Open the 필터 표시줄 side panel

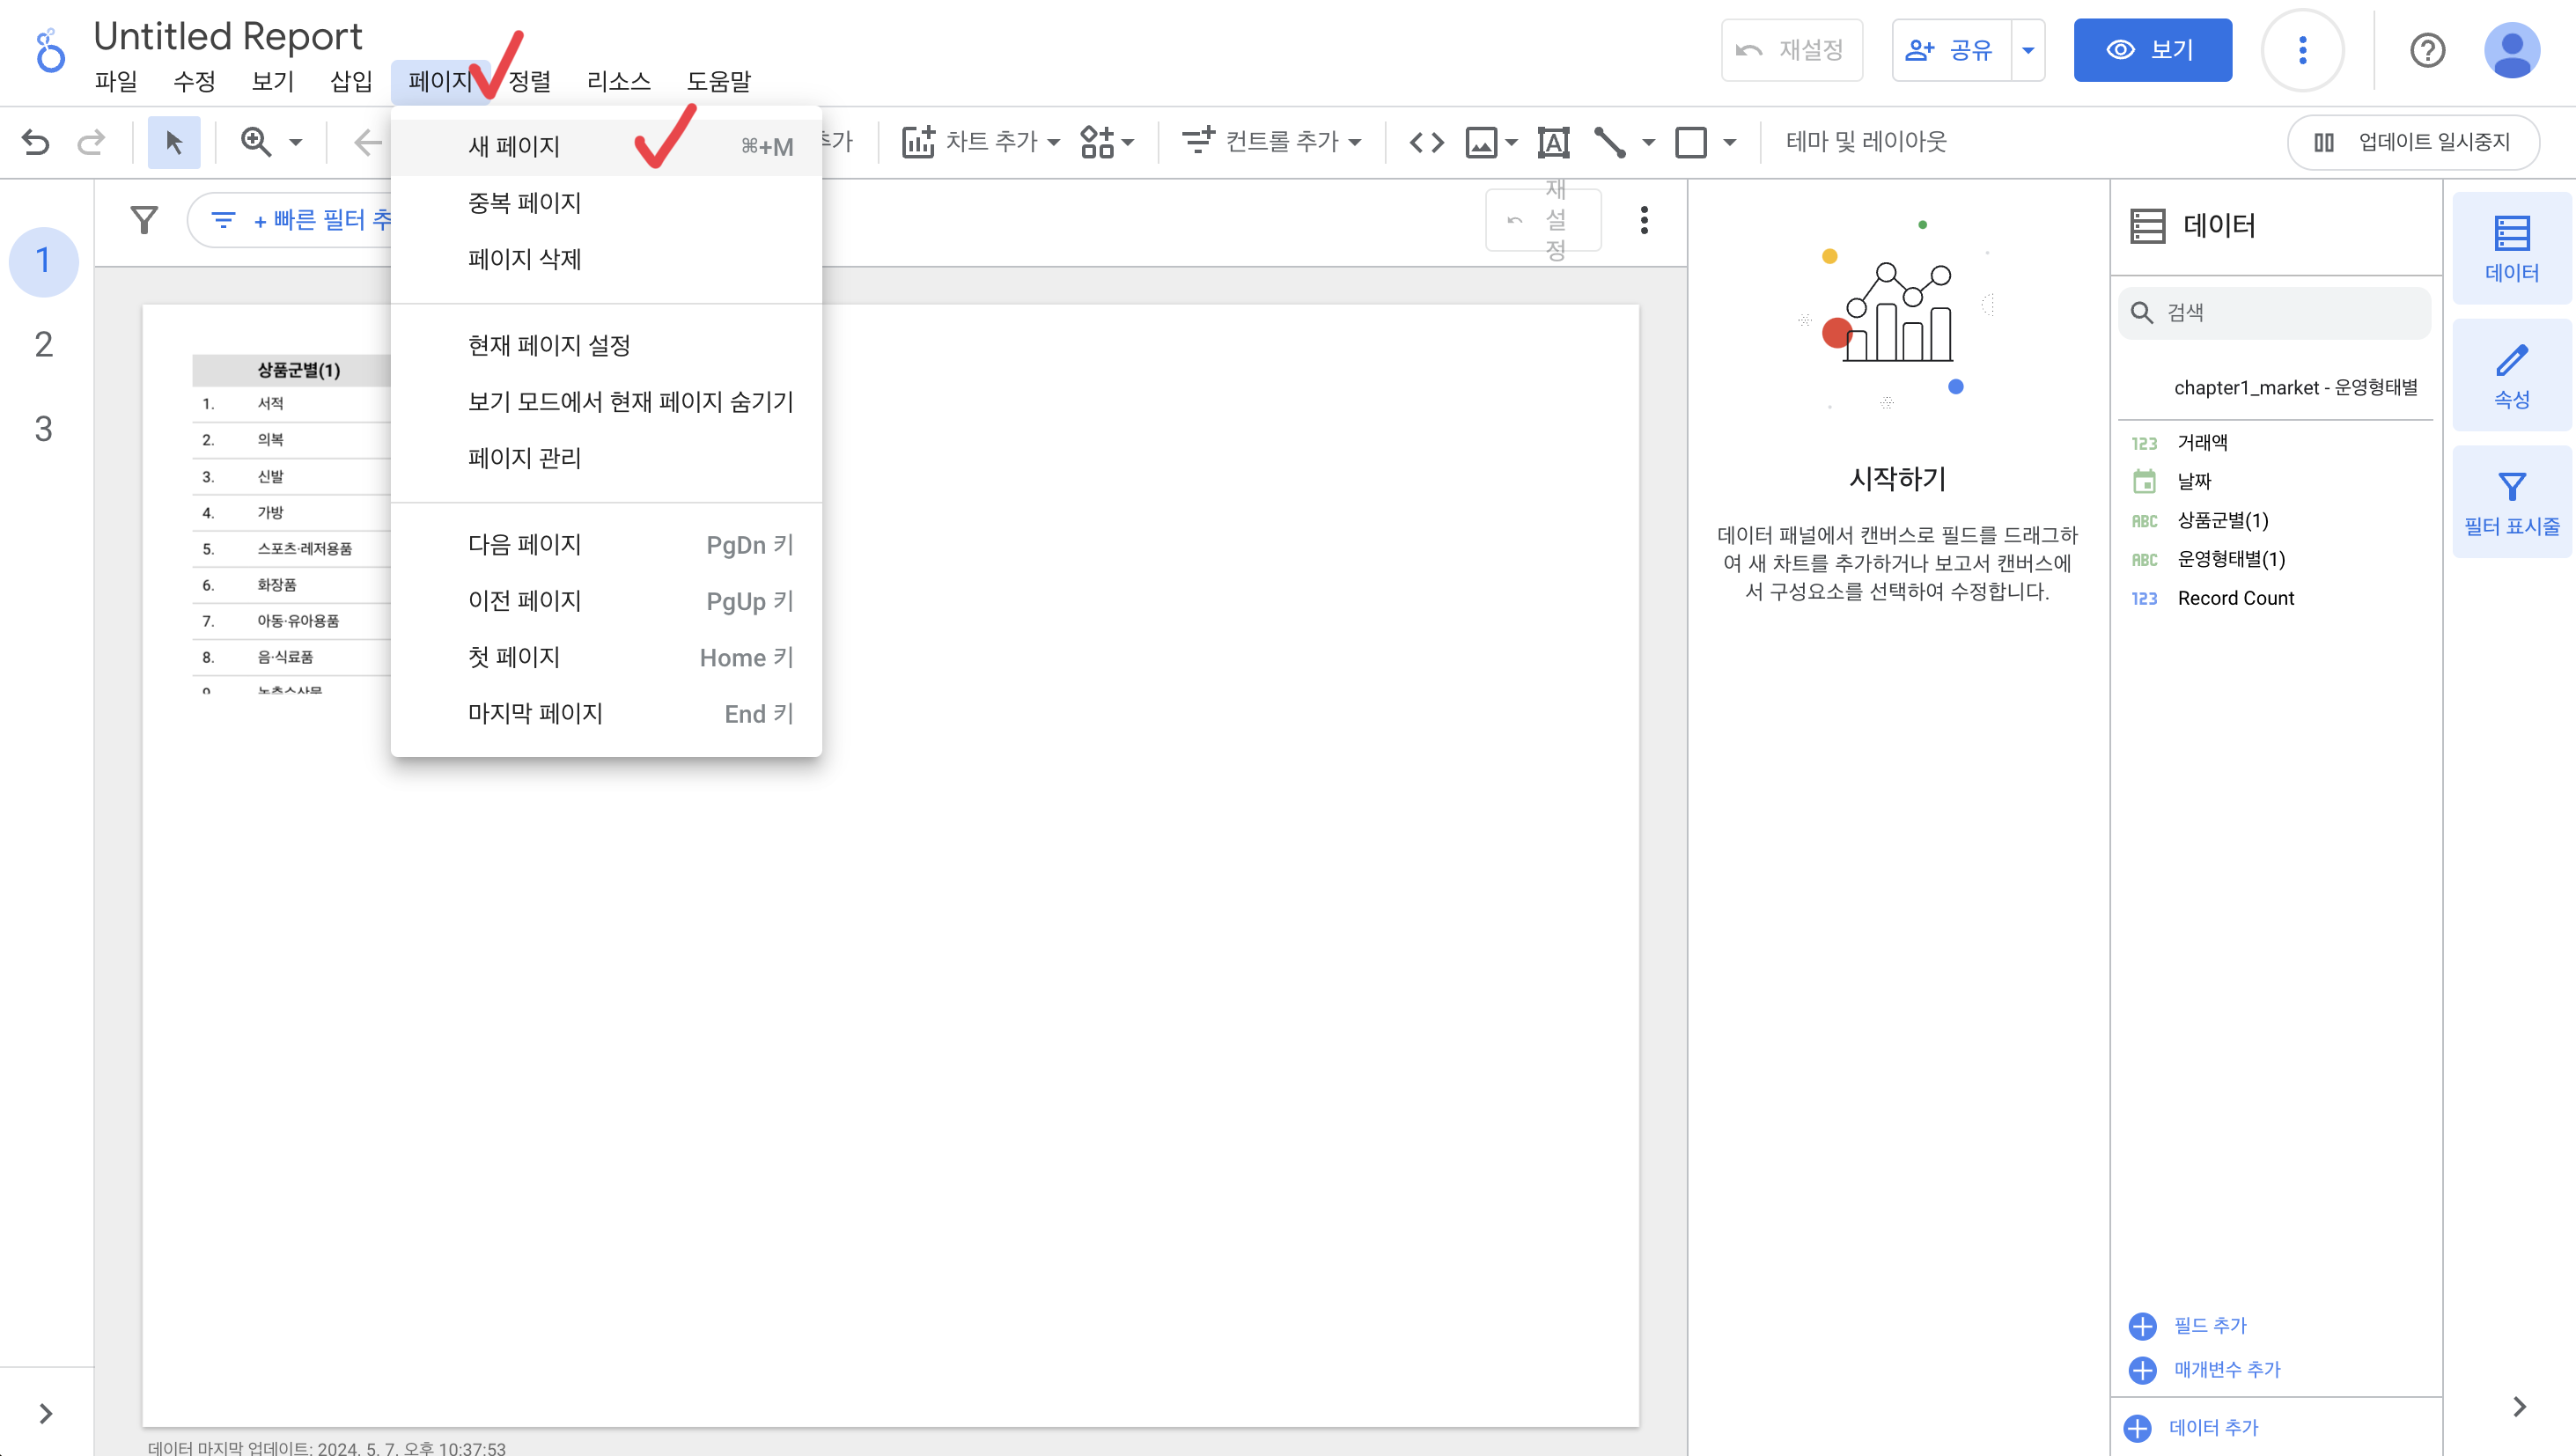tap(2511, 503)
